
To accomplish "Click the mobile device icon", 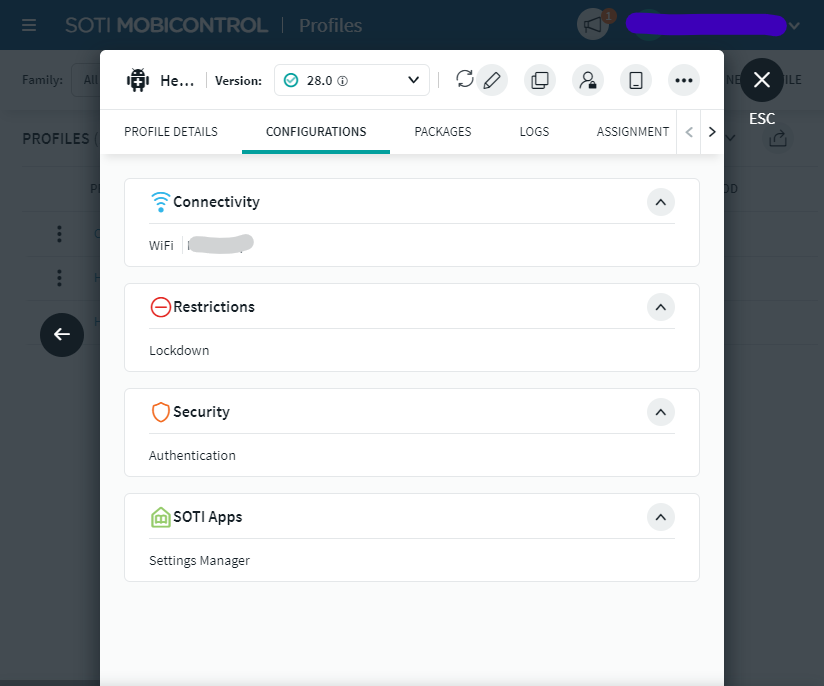I will 636,80.
